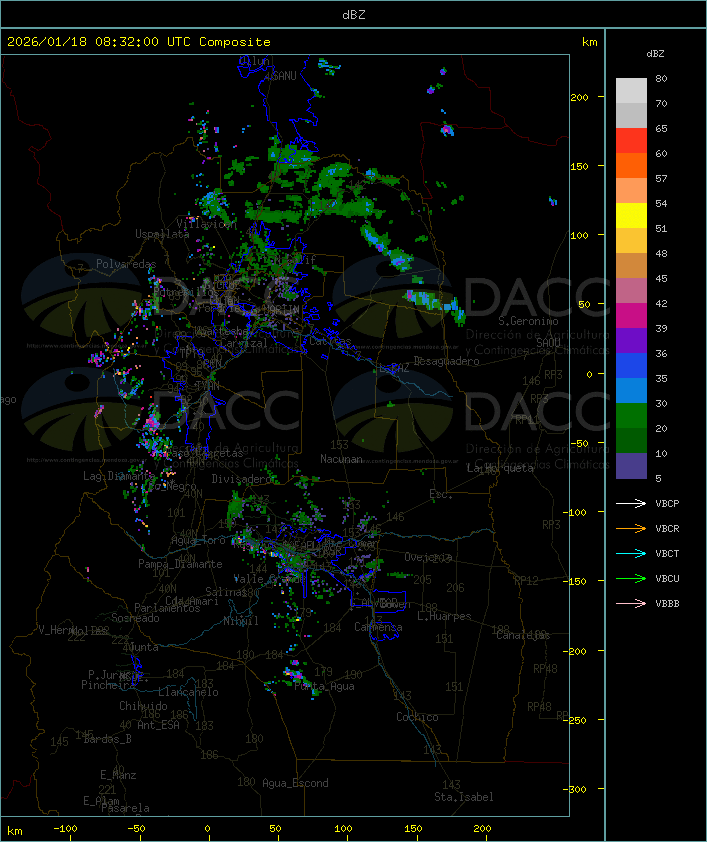
Task: Pick the light gray 70-80 dBZ swatch
Action: 631,91
